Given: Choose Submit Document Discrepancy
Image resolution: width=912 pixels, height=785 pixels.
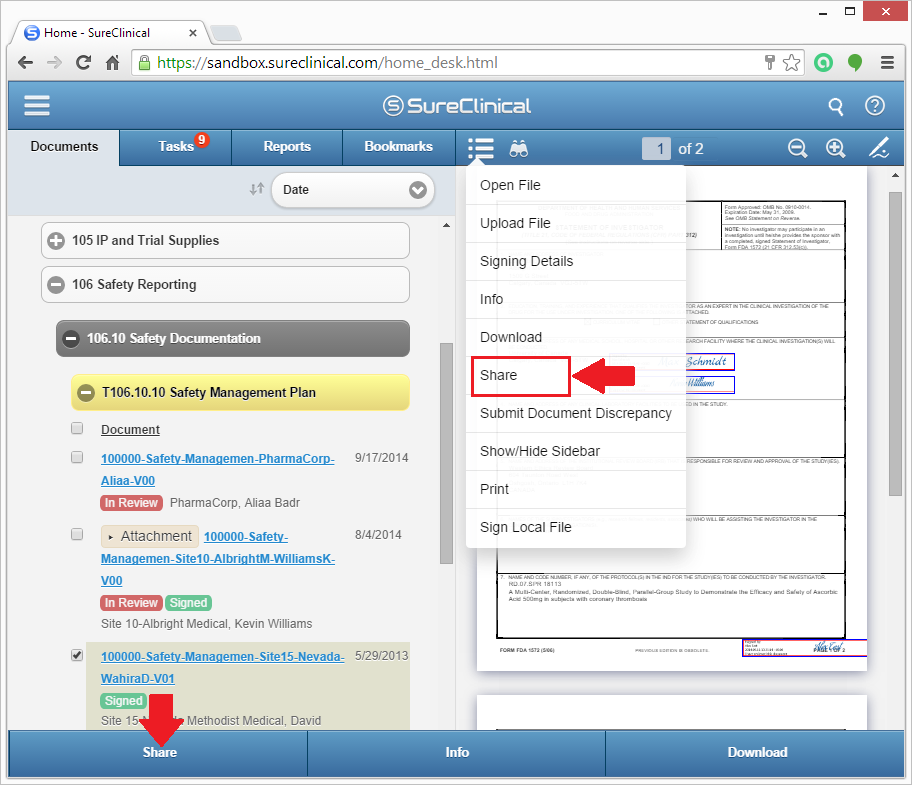Looking at the screenshot, I should pos(576,413).
